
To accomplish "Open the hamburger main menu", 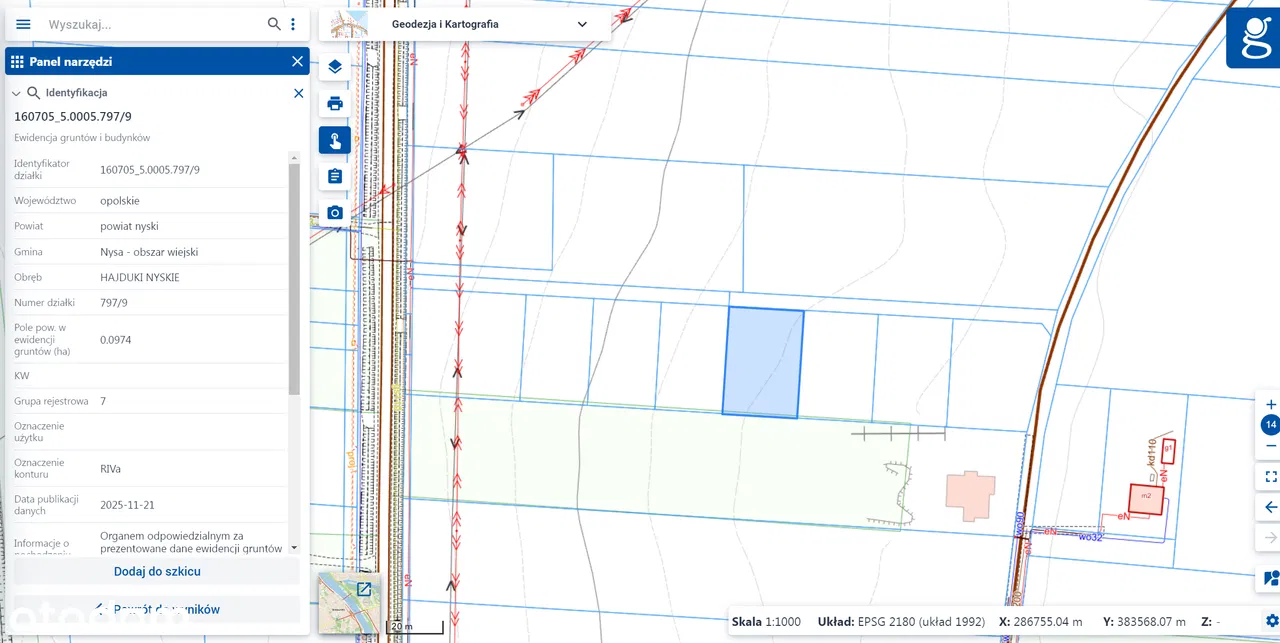I will [x=23, y=24].
